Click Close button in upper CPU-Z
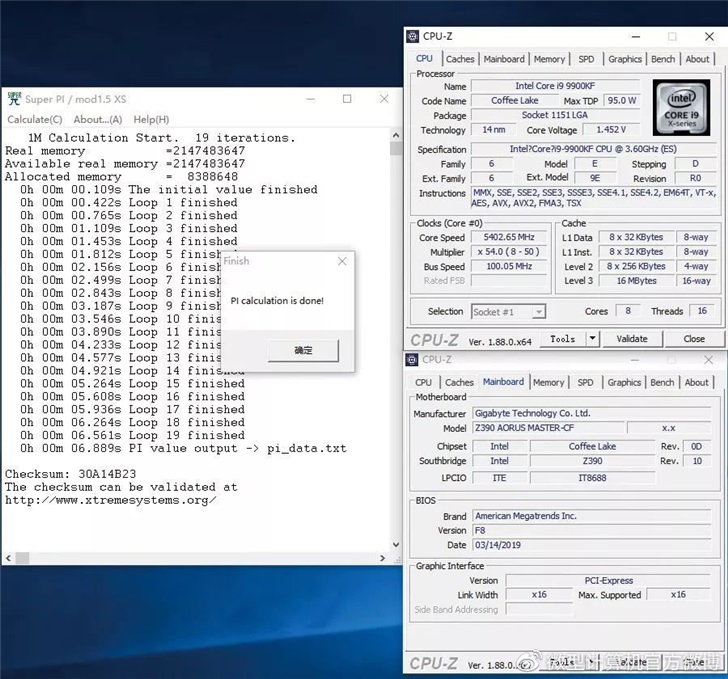Image resolution: width=728 pixels, height=679 pixels. (x=694, y=339)
